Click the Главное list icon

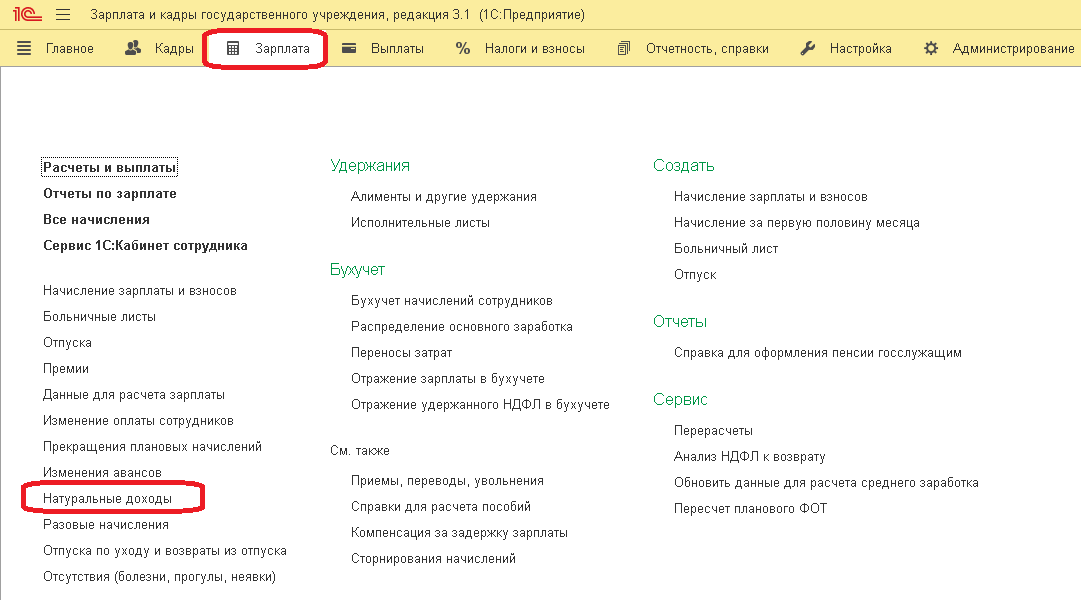(24, 48)
